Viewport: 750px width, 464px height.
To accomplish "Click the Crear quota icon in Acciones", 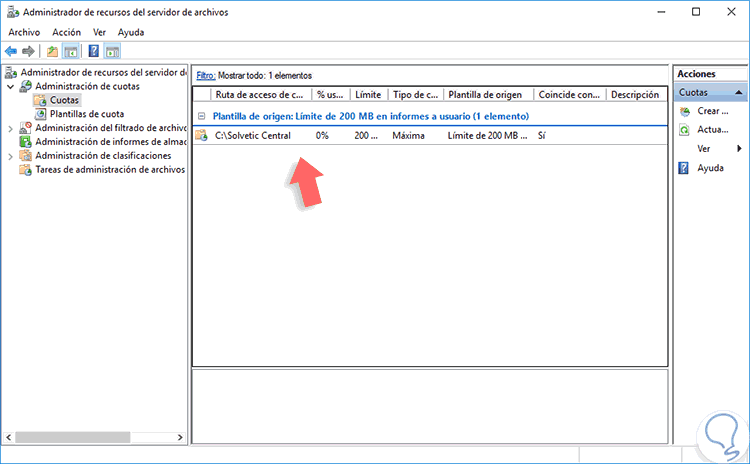I will [685, 111].
